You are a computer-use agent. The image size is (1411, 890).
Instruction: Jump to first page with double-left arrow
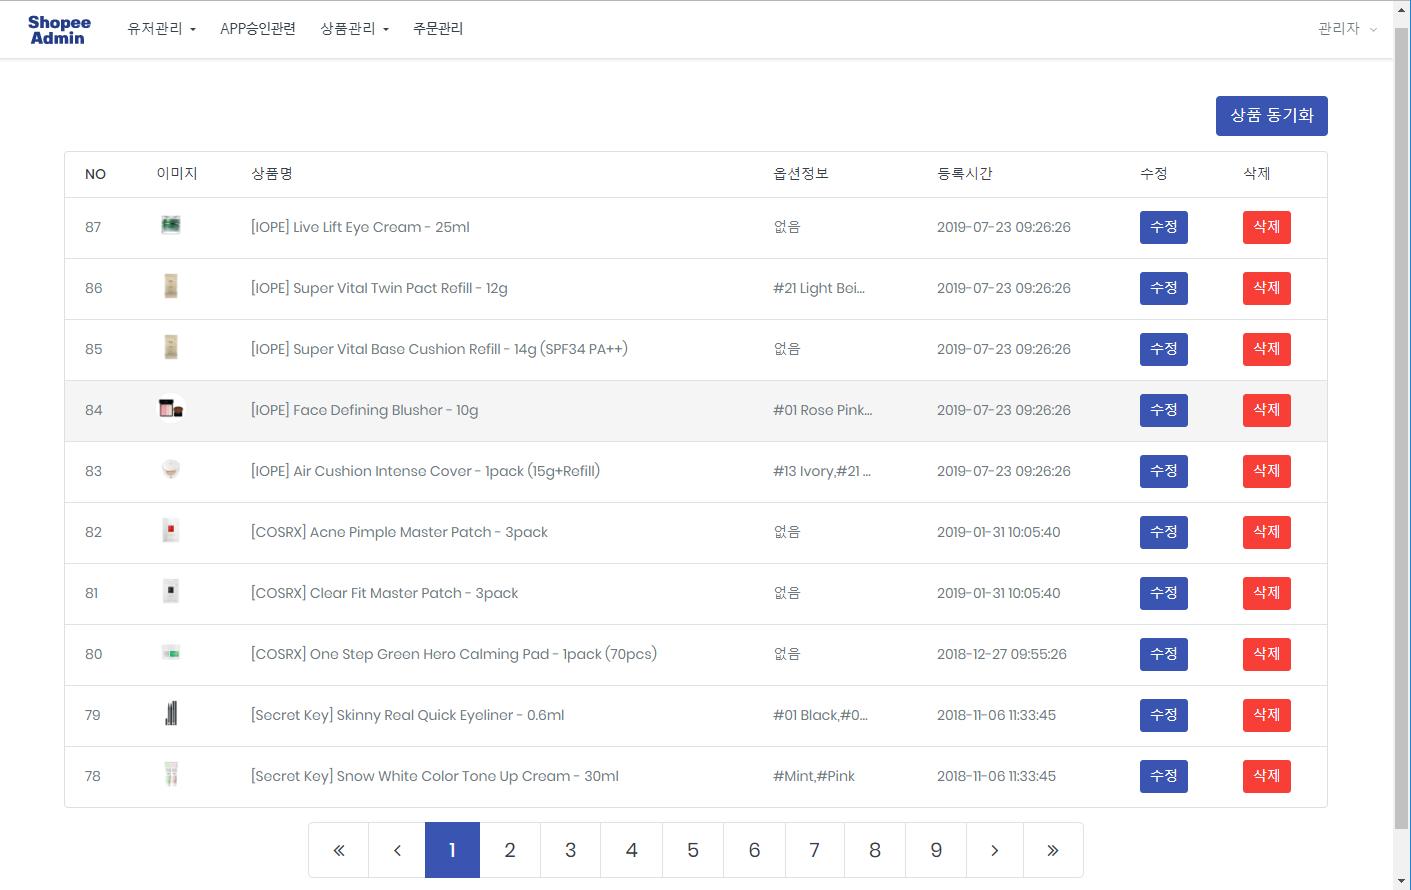(x=339, y=850)
